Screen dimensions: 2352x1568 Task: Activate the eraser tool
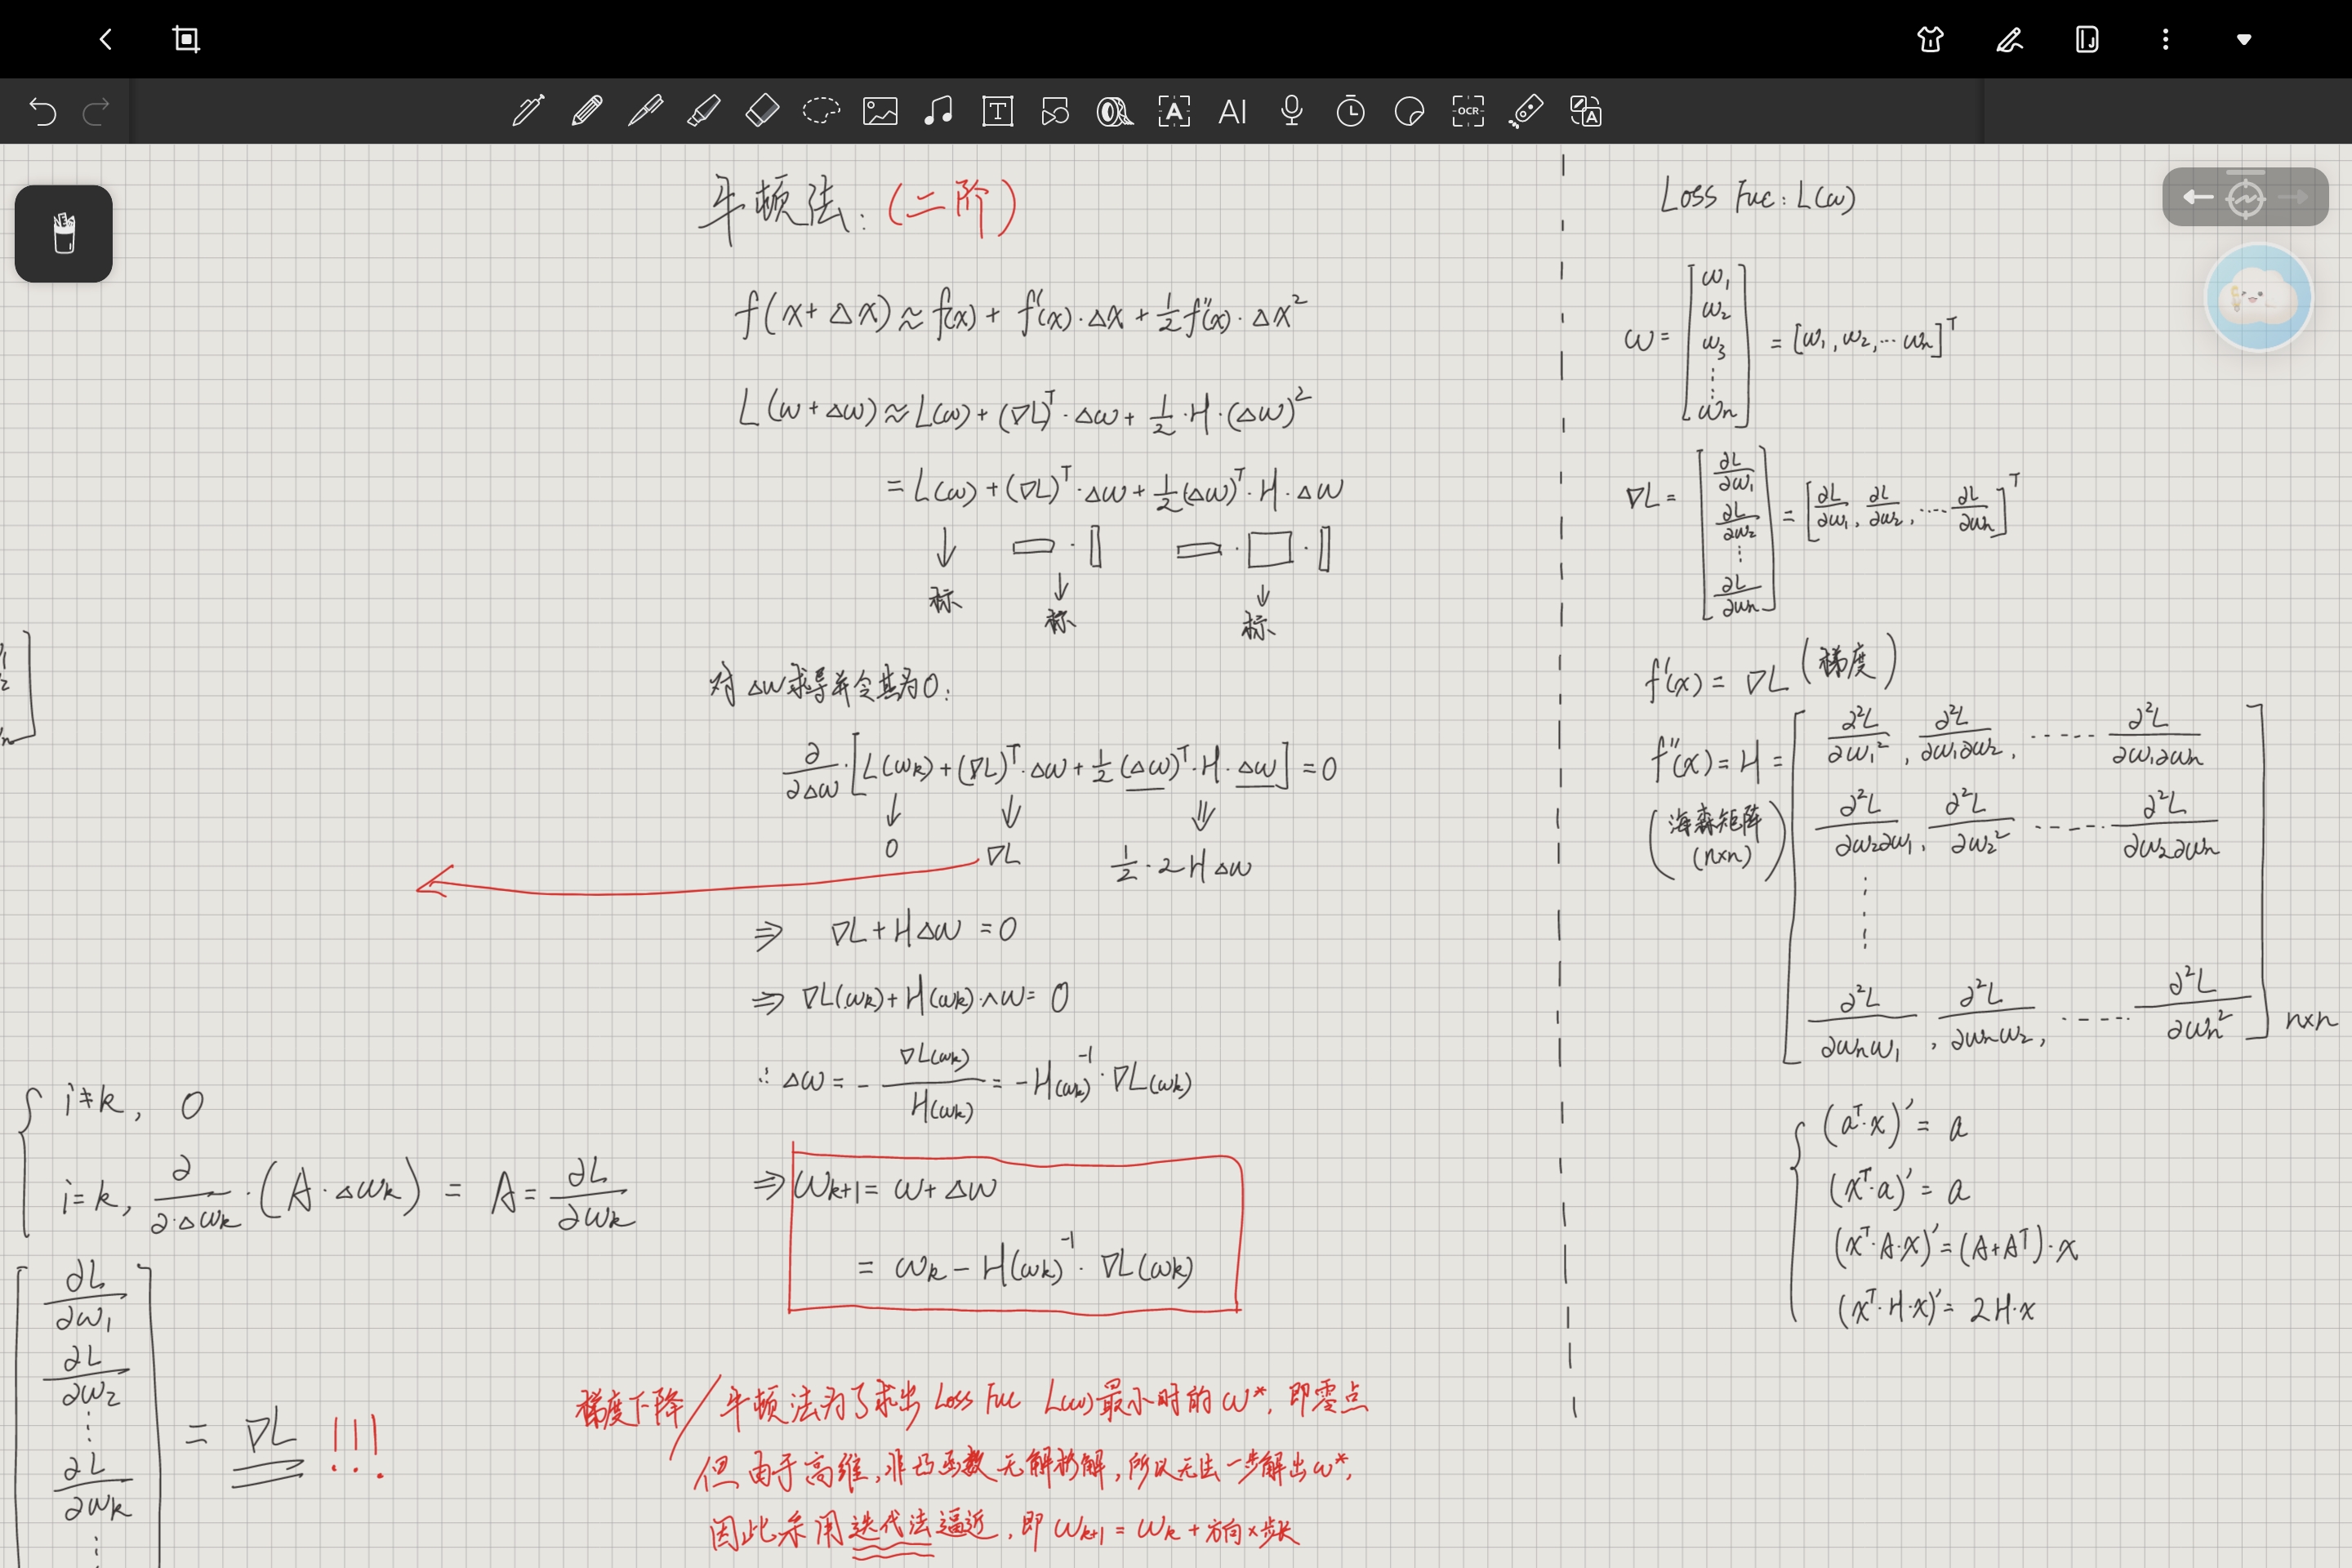click(762, 111)
